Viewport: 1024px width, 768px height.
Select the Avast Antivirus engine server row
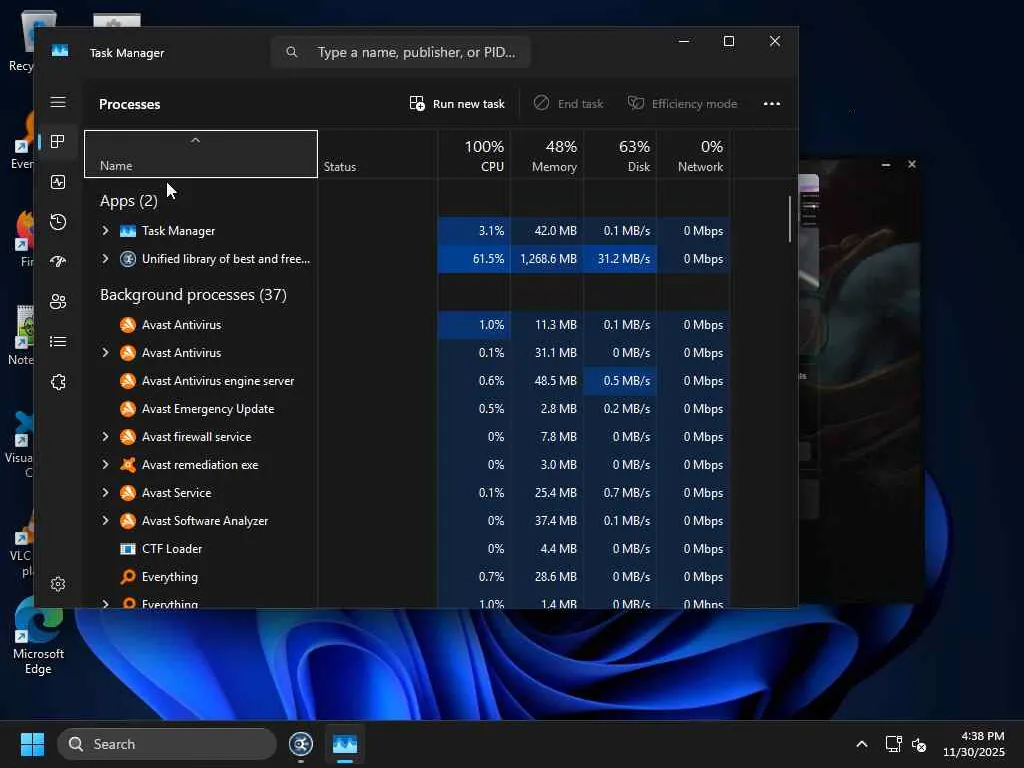coord(408,381)
